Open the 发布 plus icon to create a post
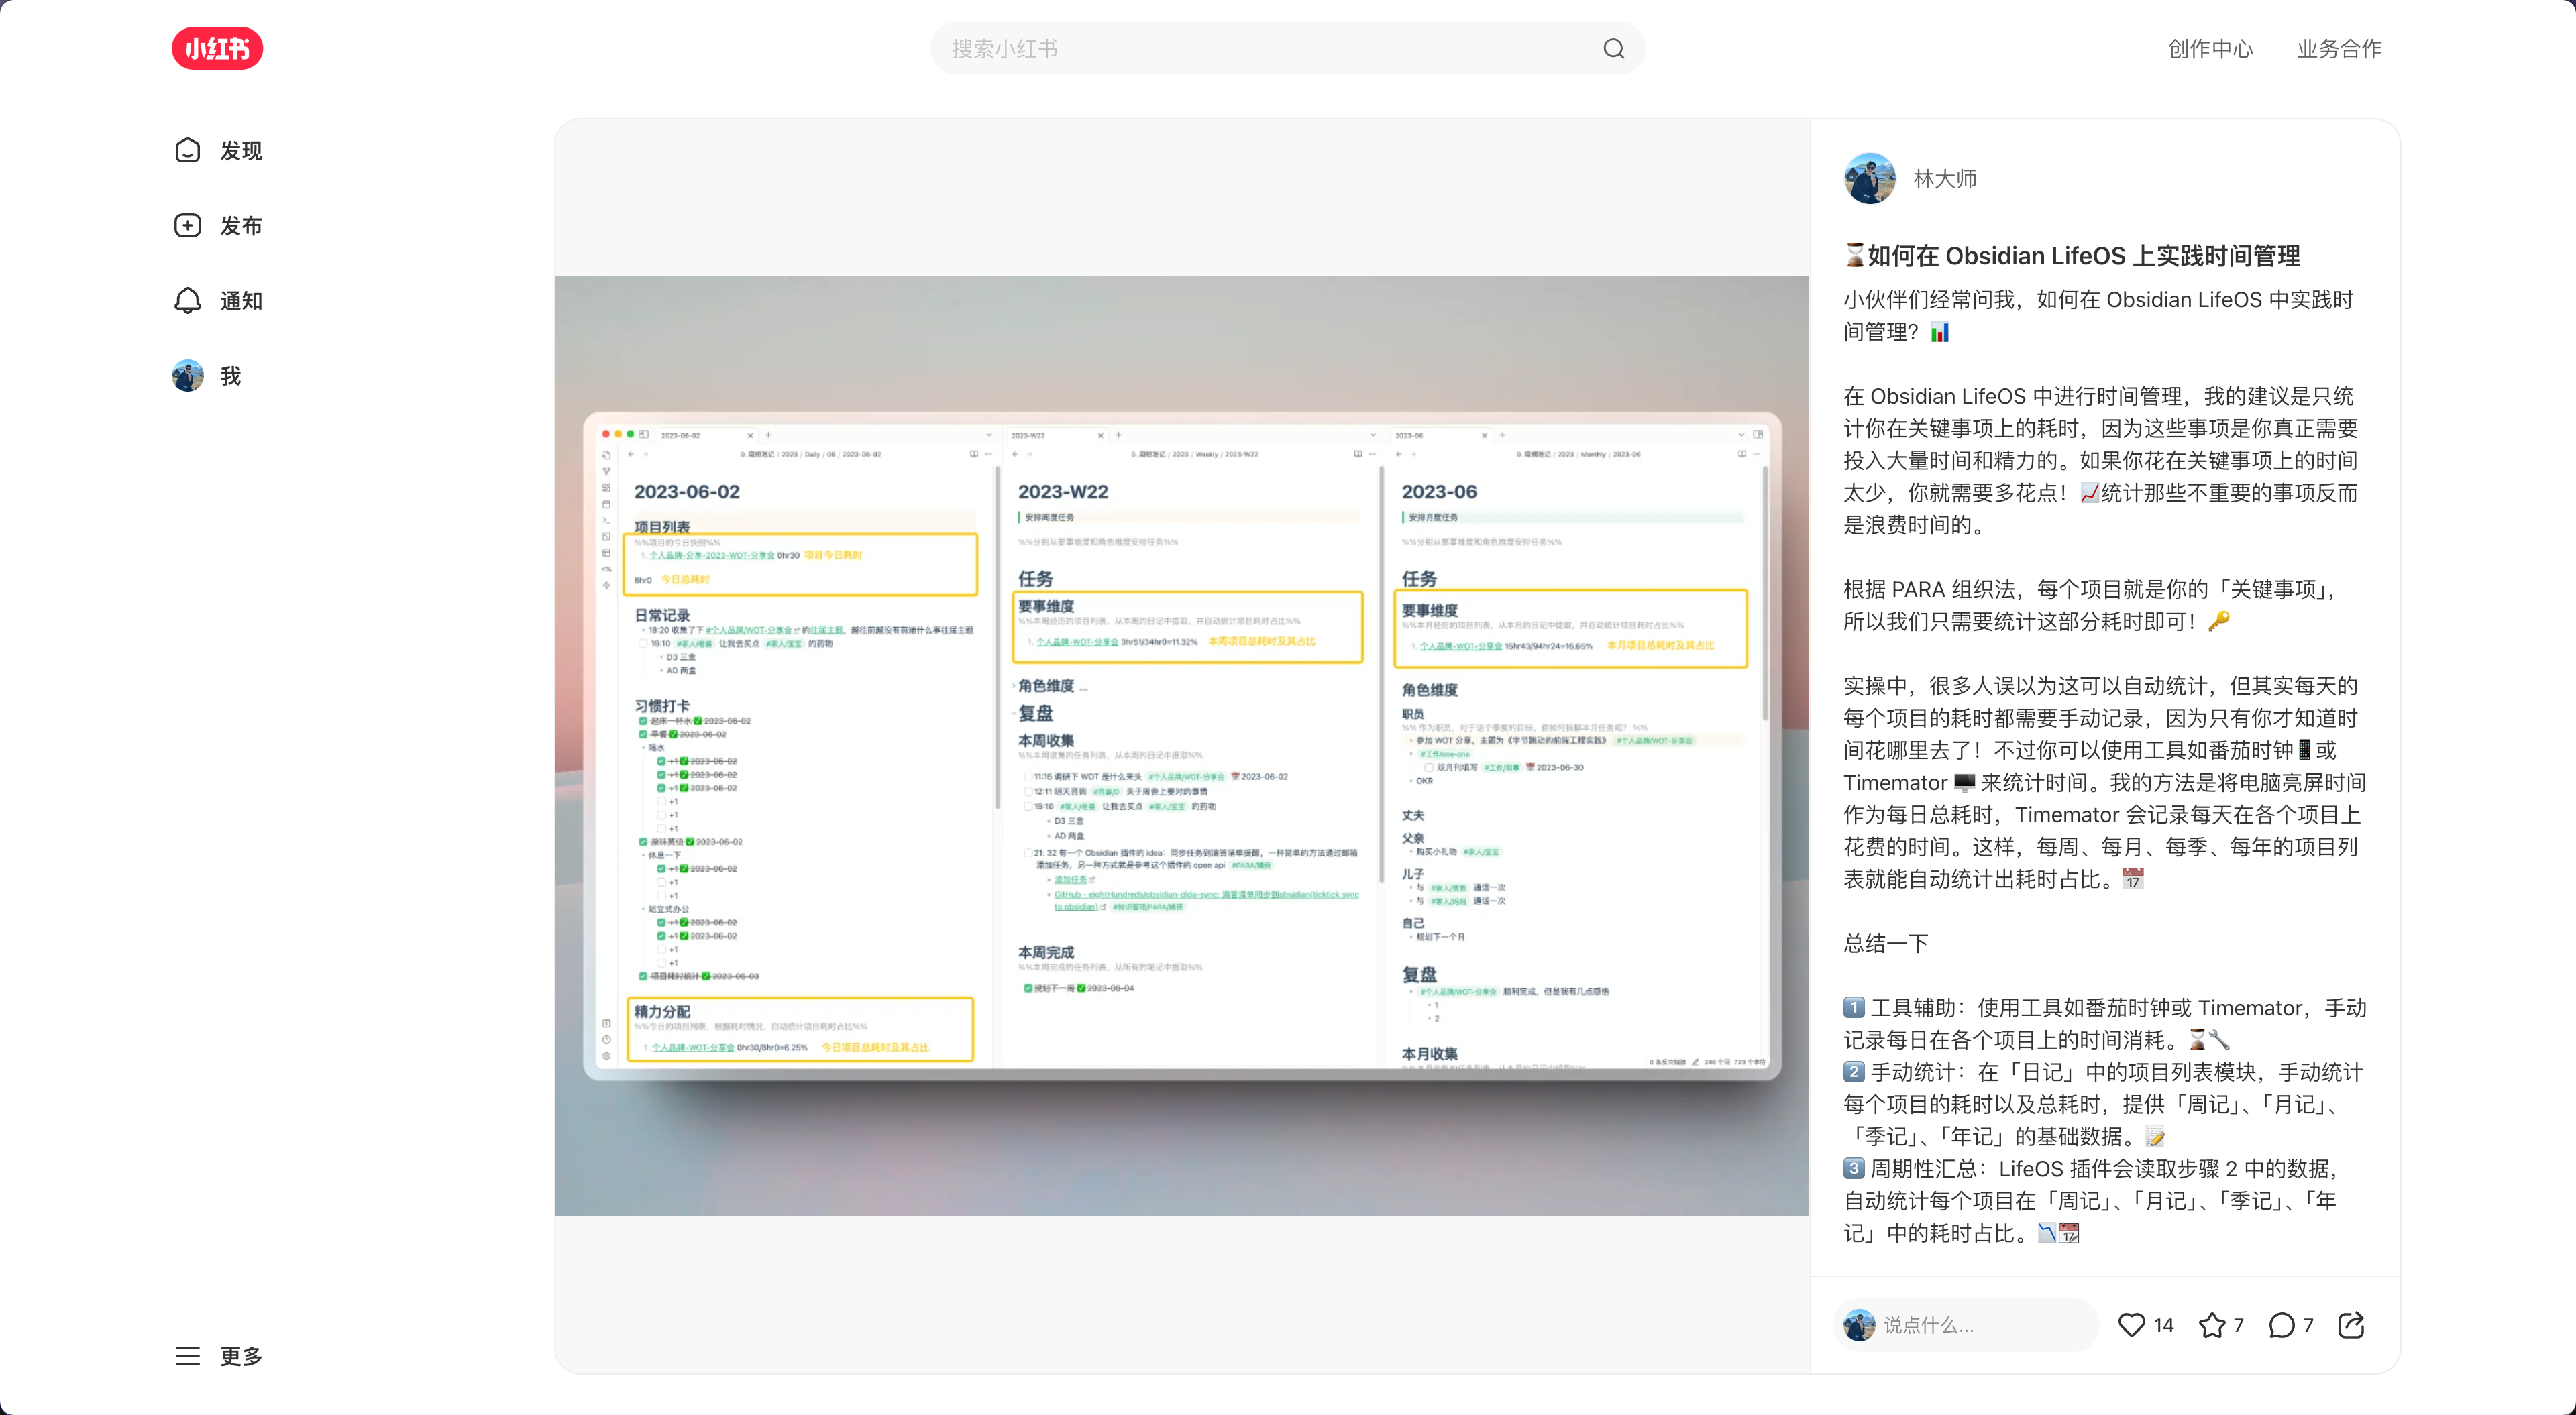This screenshot has width=2576, height=1415. (x=188, y=225)
